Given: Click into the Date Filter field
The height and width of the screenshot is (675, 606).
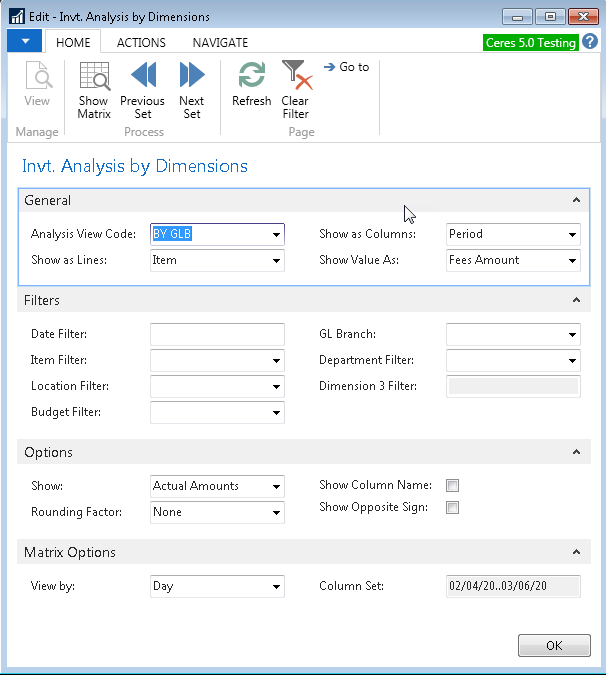Looking at the screenshot, I should tap(216, 335).
